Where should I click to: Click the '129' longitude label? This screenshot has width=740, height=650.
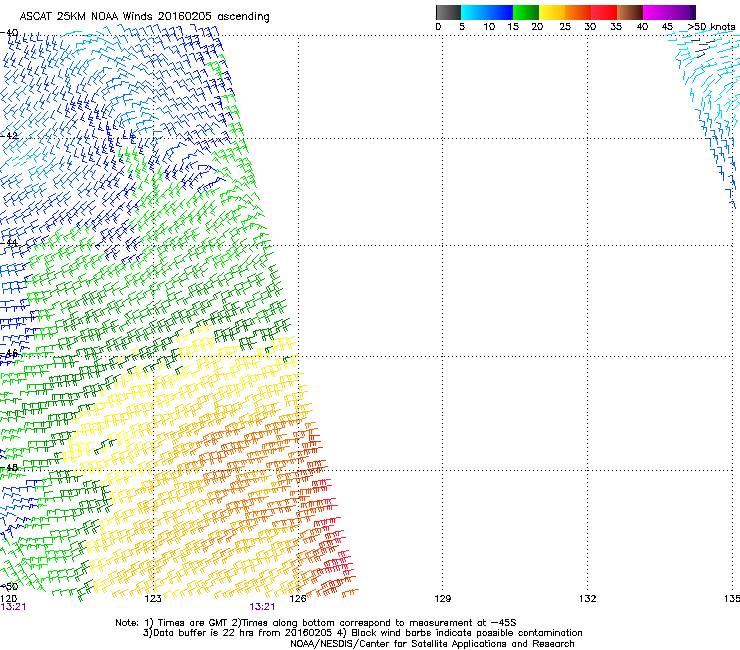pyautogui.click(x=442, y=599)
